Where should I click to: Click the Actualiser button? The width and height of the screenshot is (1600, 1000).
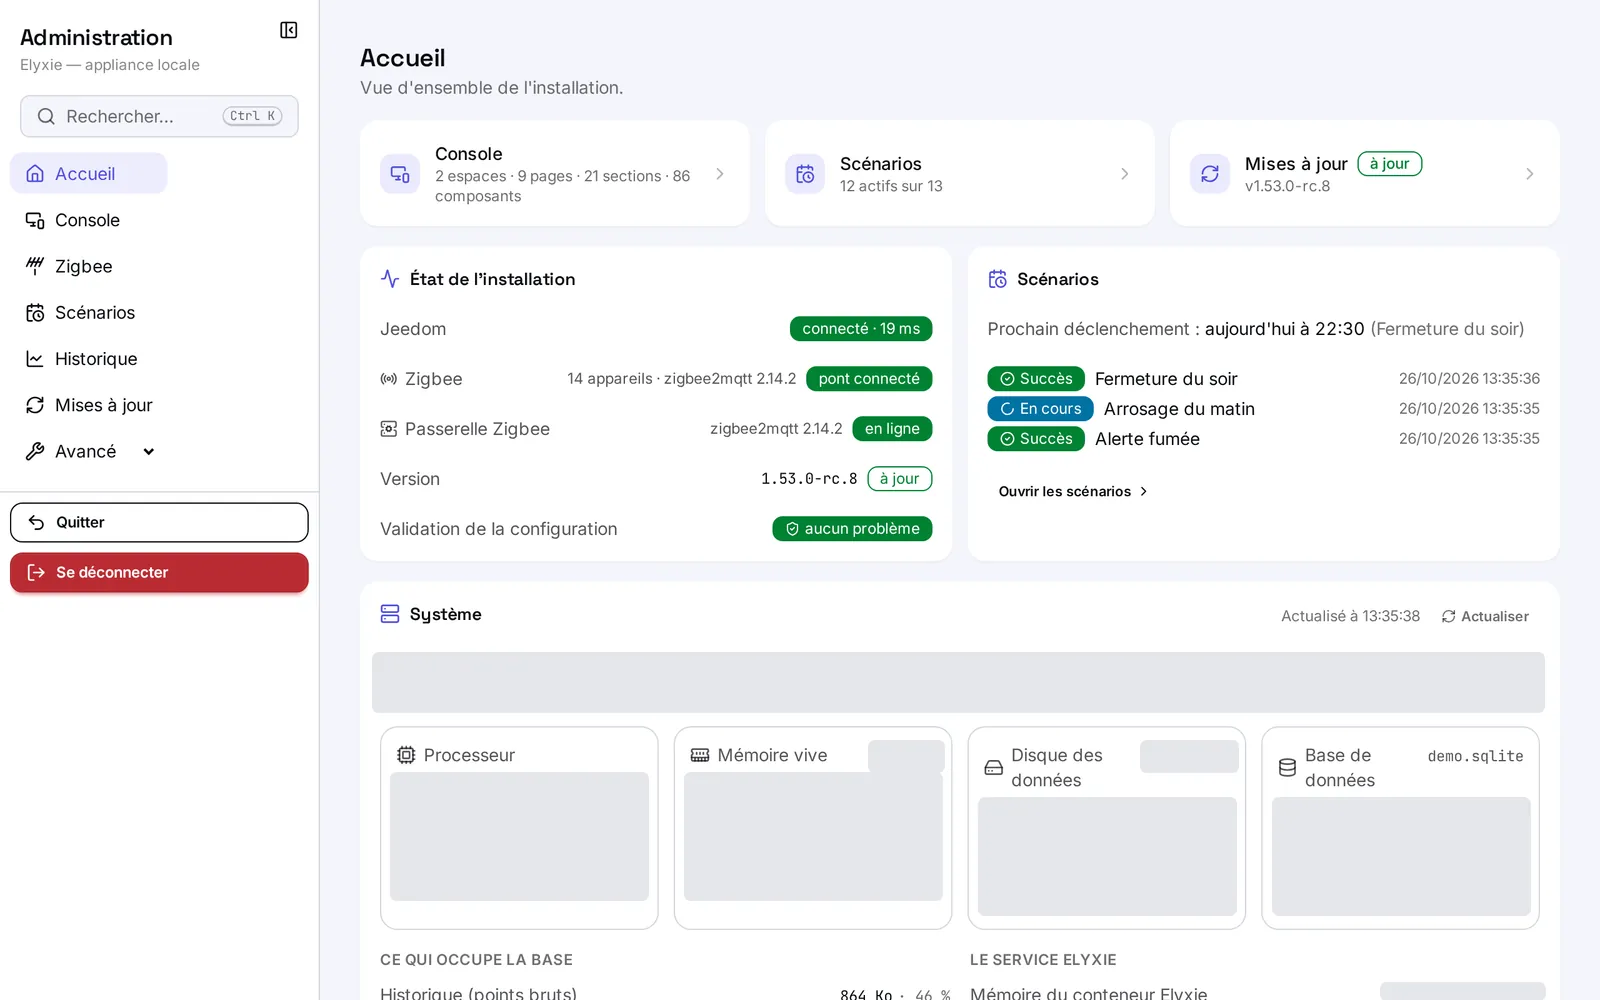coord(1485,616)
